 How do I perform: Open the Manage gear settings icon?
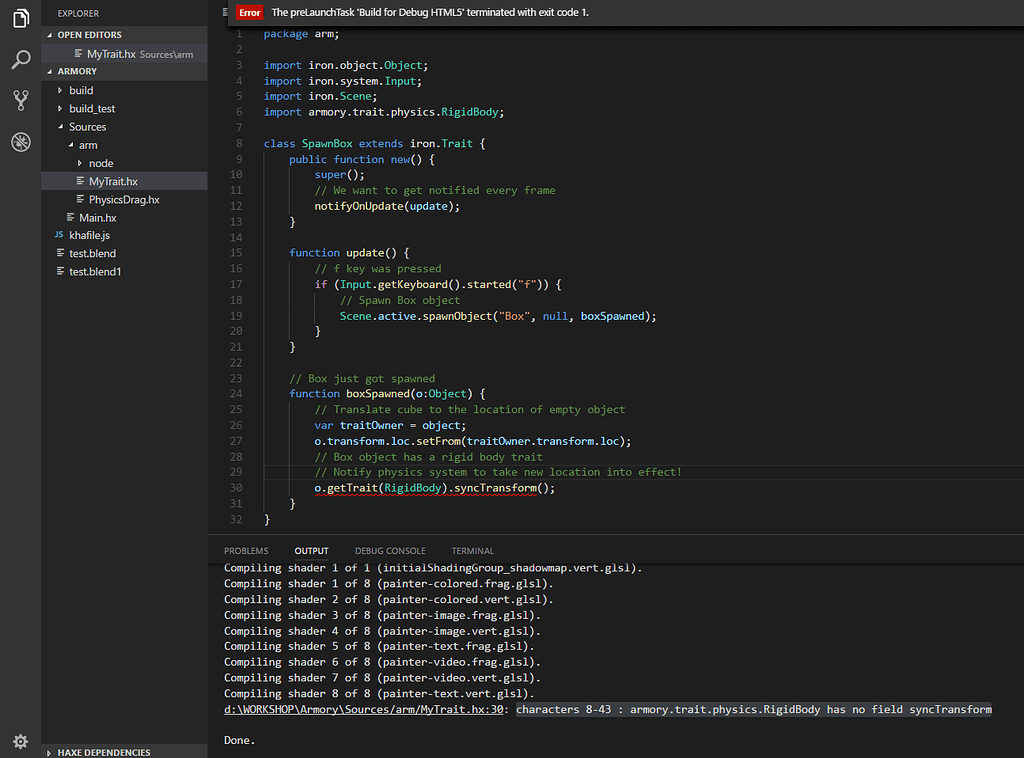coord(20,741)
